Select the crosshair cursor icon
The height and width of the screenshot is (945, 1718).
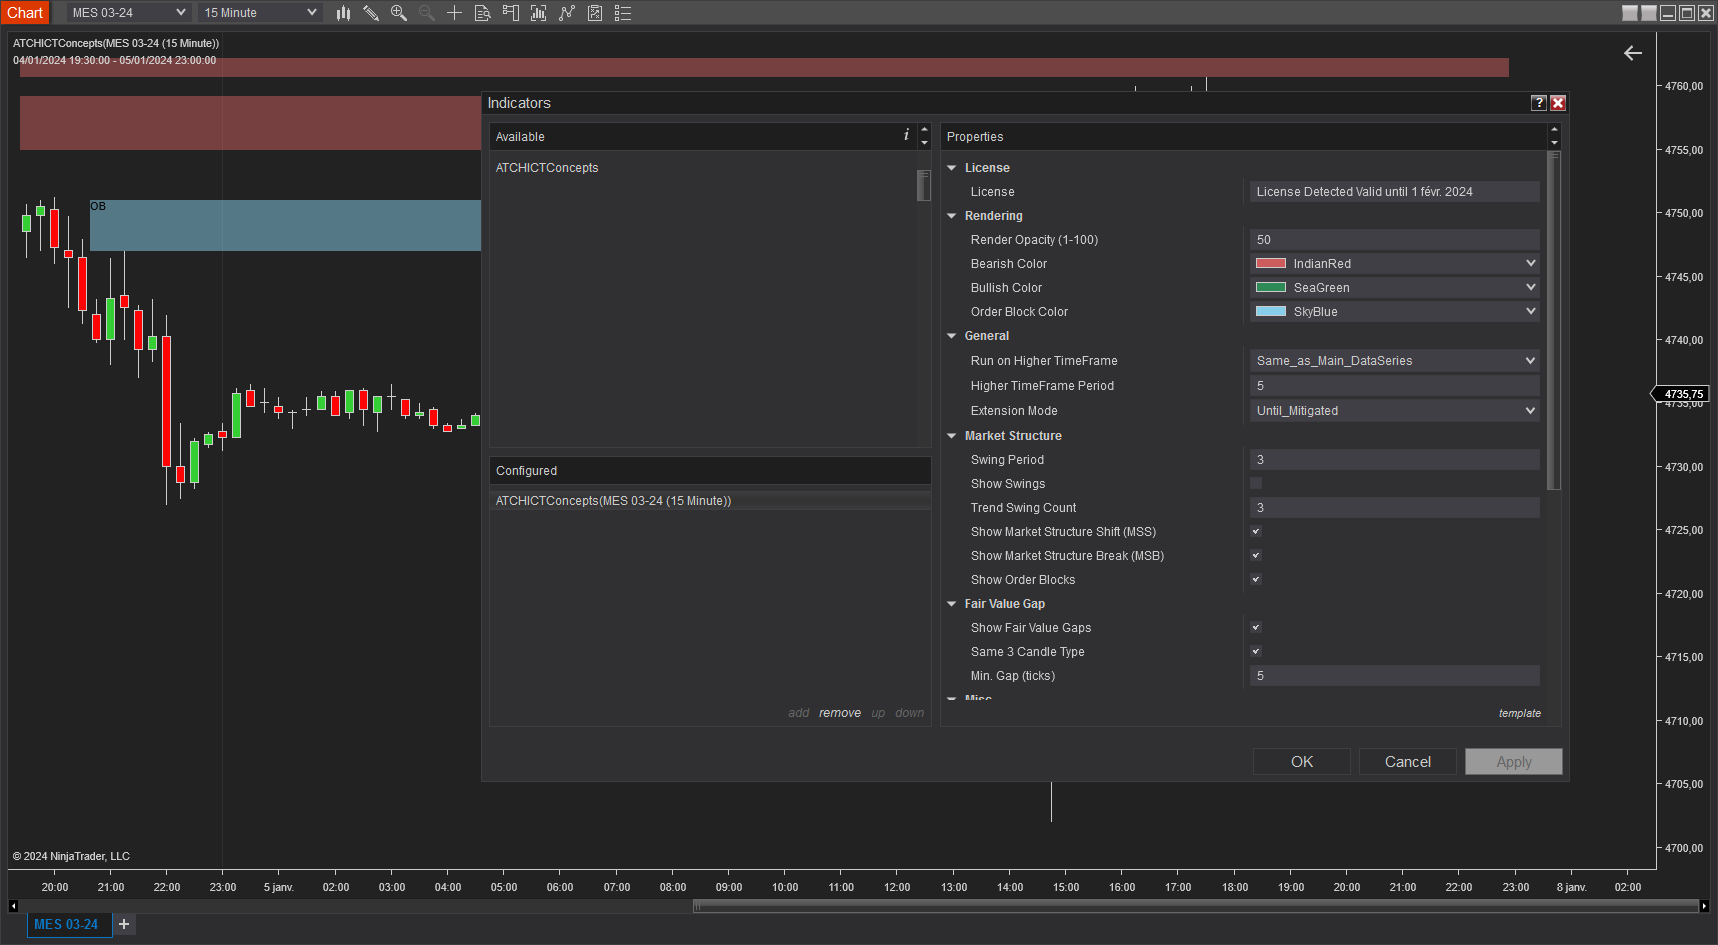click(454, 13)
